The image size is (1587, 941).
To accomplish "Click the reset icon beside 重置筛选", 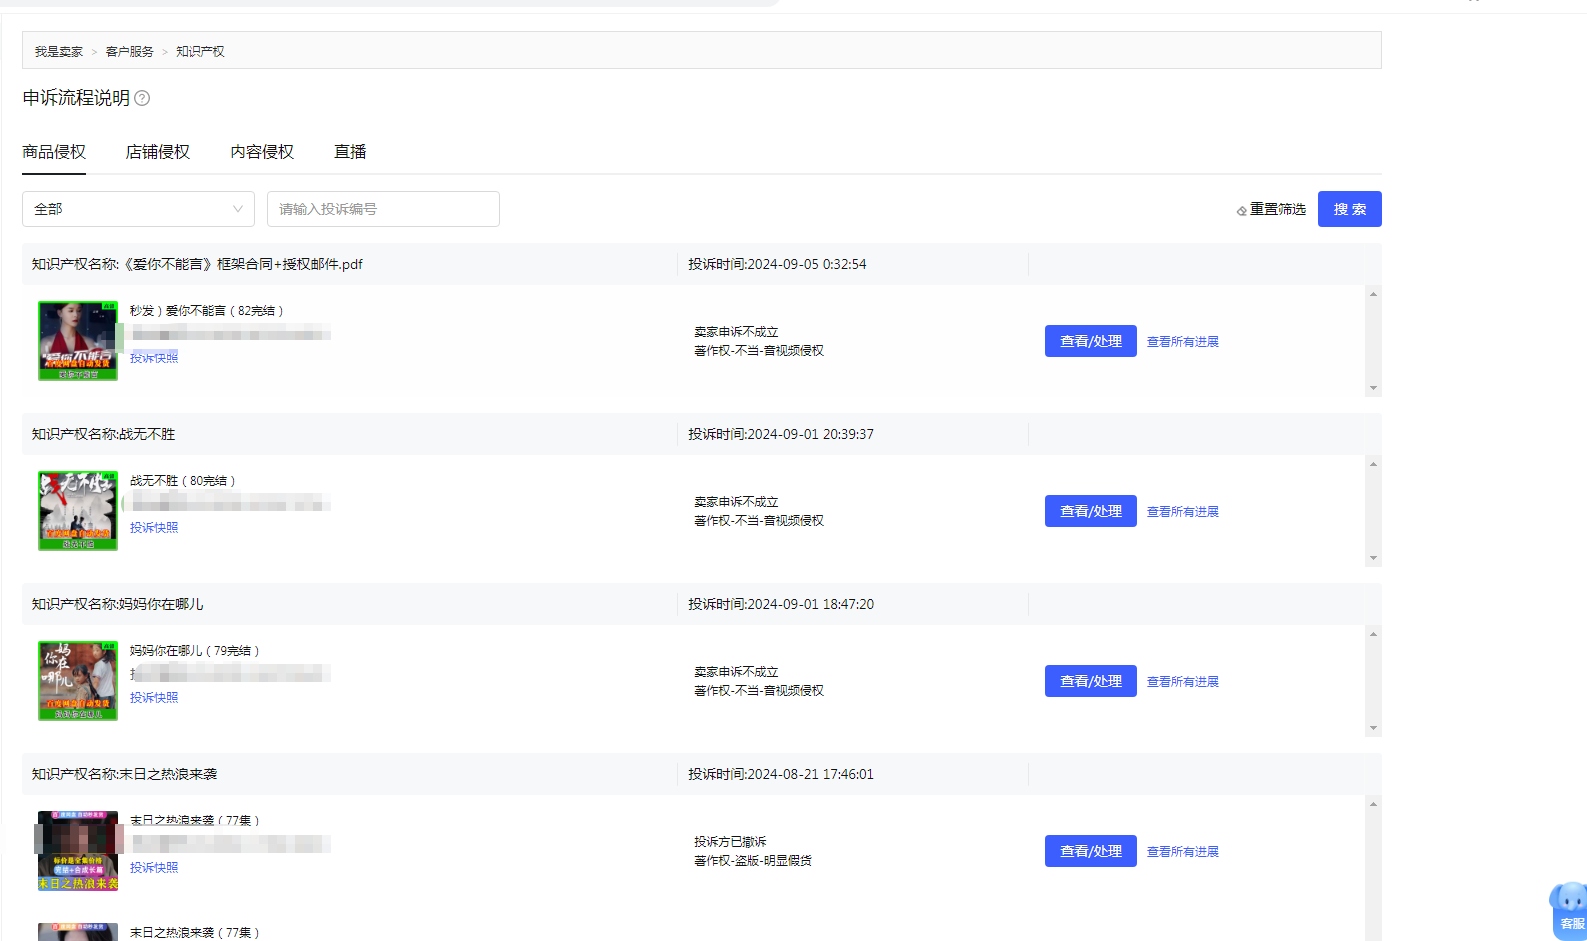I will [1242, 210].
